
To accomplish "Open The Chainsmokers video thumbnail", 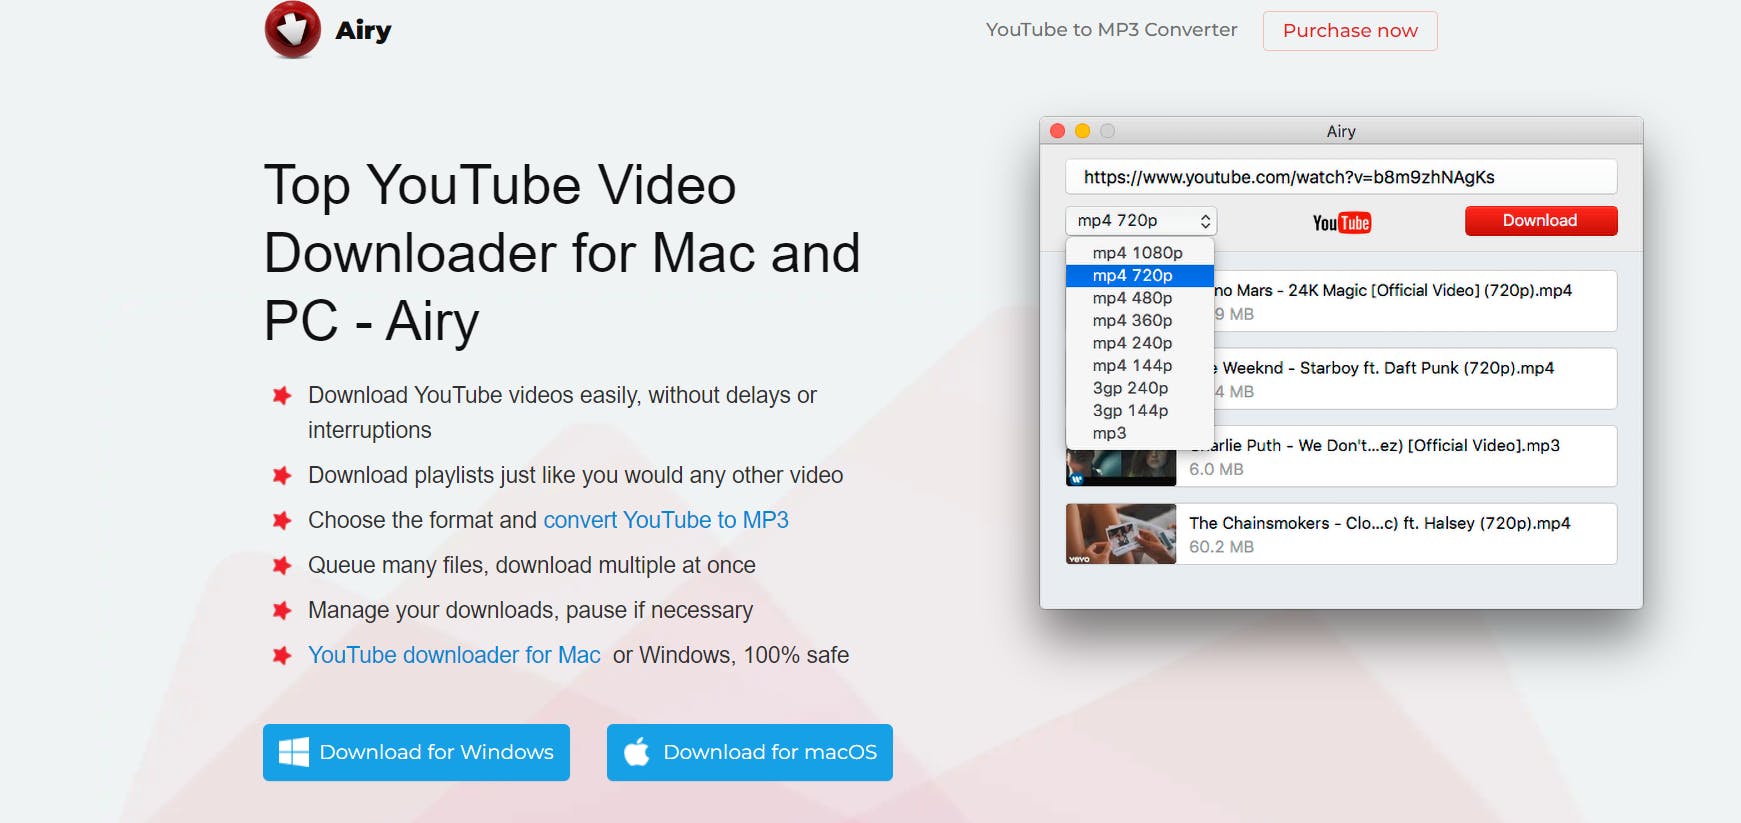I will click(1121, 534).
